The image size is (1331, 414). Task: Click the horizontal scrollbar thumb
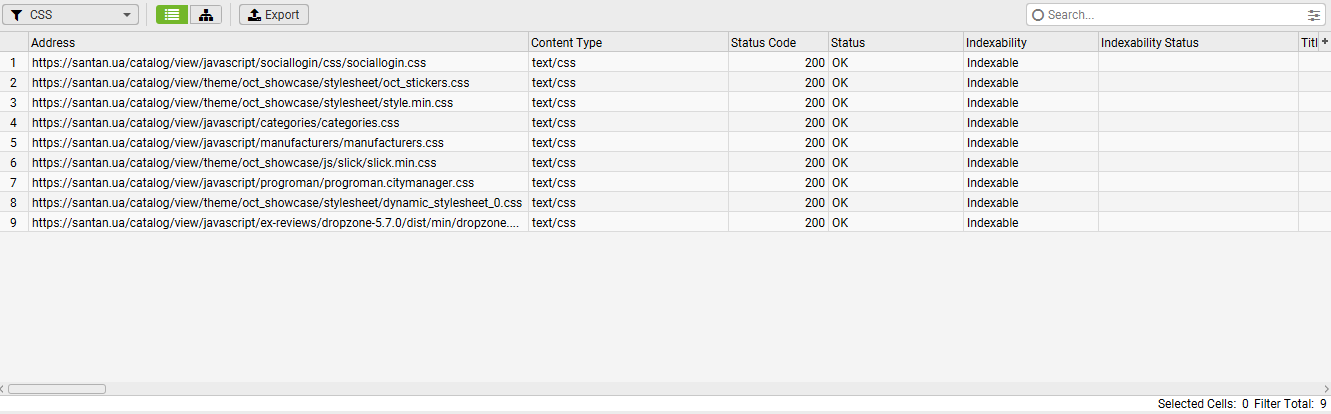pos(57,389)
